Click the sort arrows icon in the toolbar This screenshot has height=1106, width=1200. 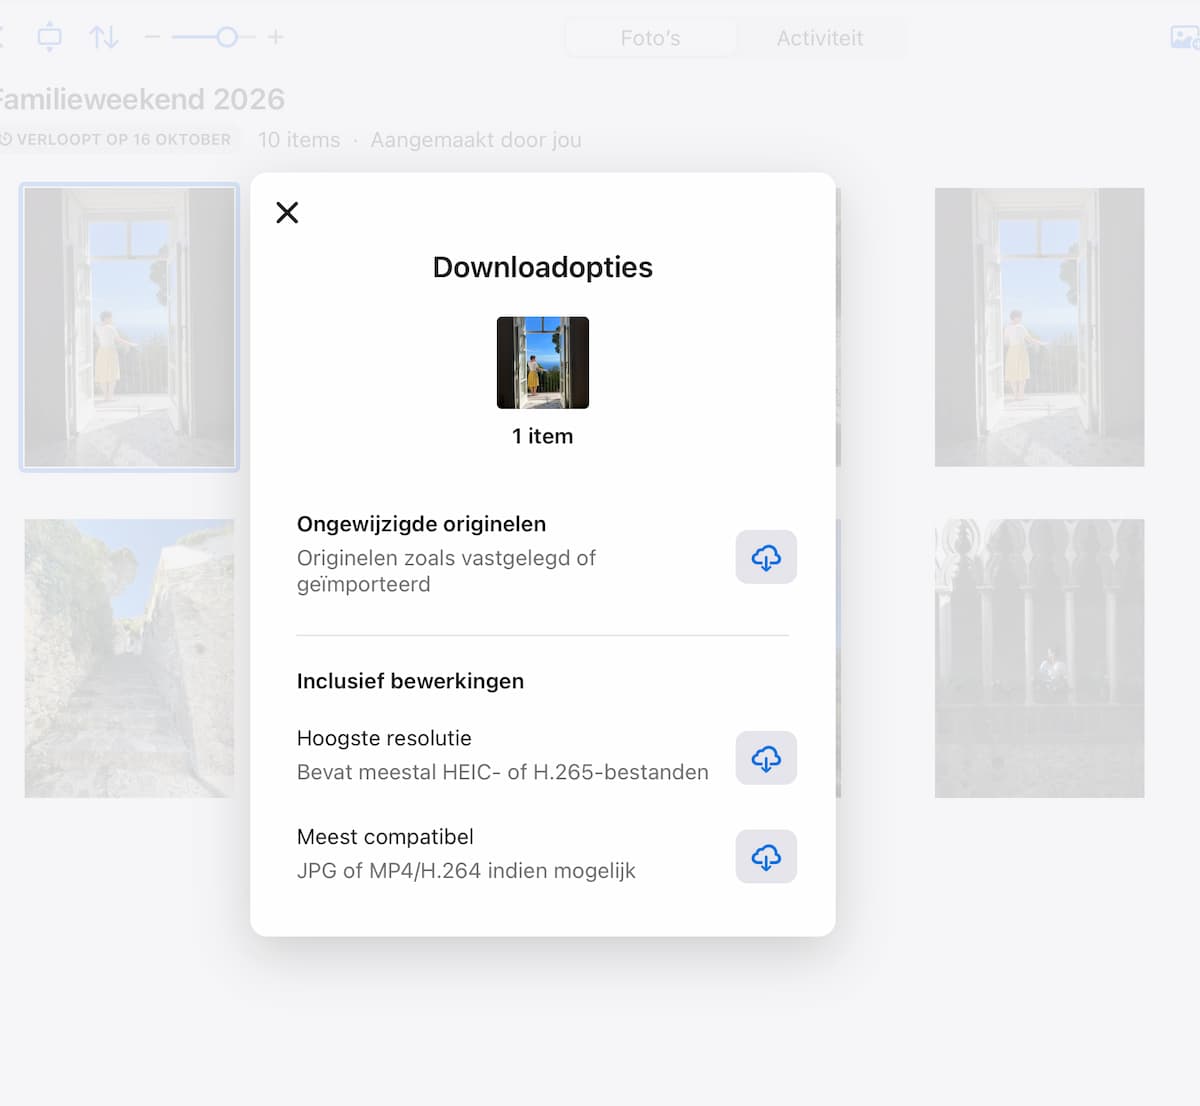(x=104, y=37)
